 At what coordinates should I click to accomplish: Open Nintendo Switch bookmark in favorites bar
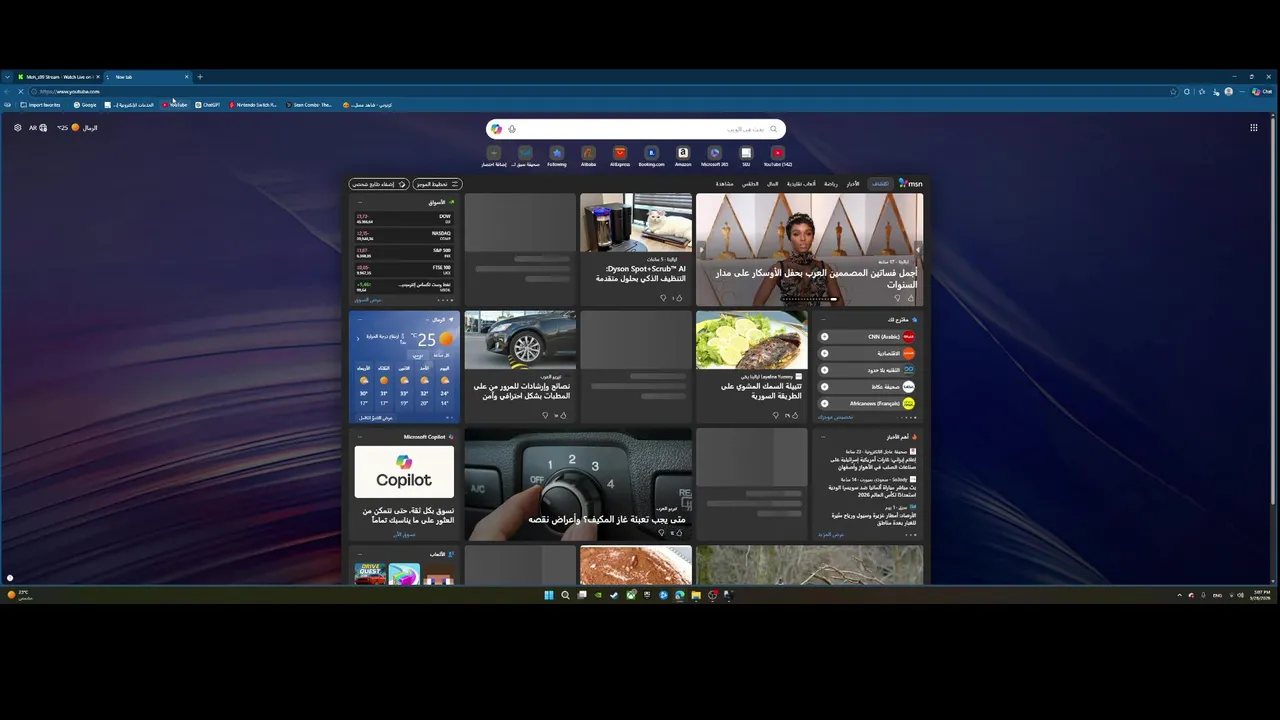(x=253, y=105)
